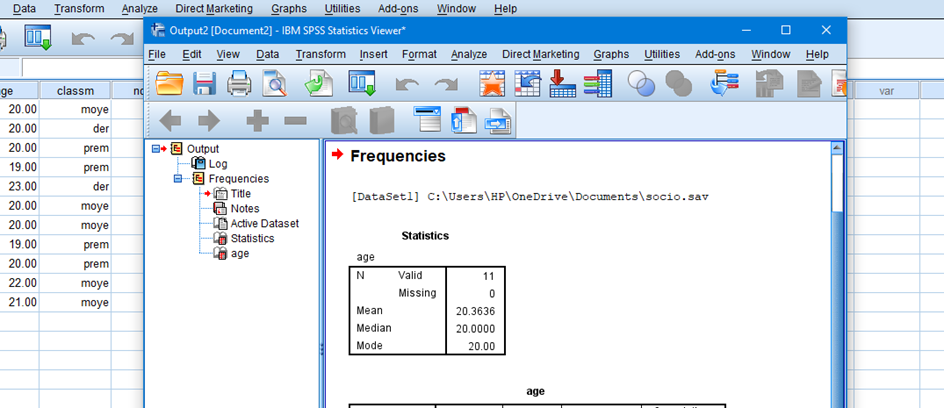Click the Print icon in the Viewer toolbar

pyautogui.click(x=238, y=85)
